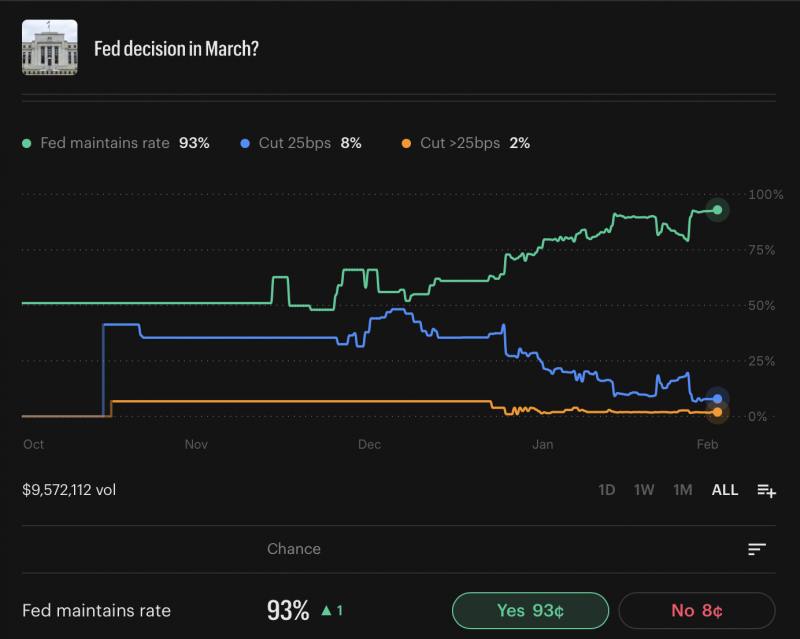Screen dimensions: 800x639
Task: Click the green Fed maintains rate legend dot
Action: pos(27,143)
